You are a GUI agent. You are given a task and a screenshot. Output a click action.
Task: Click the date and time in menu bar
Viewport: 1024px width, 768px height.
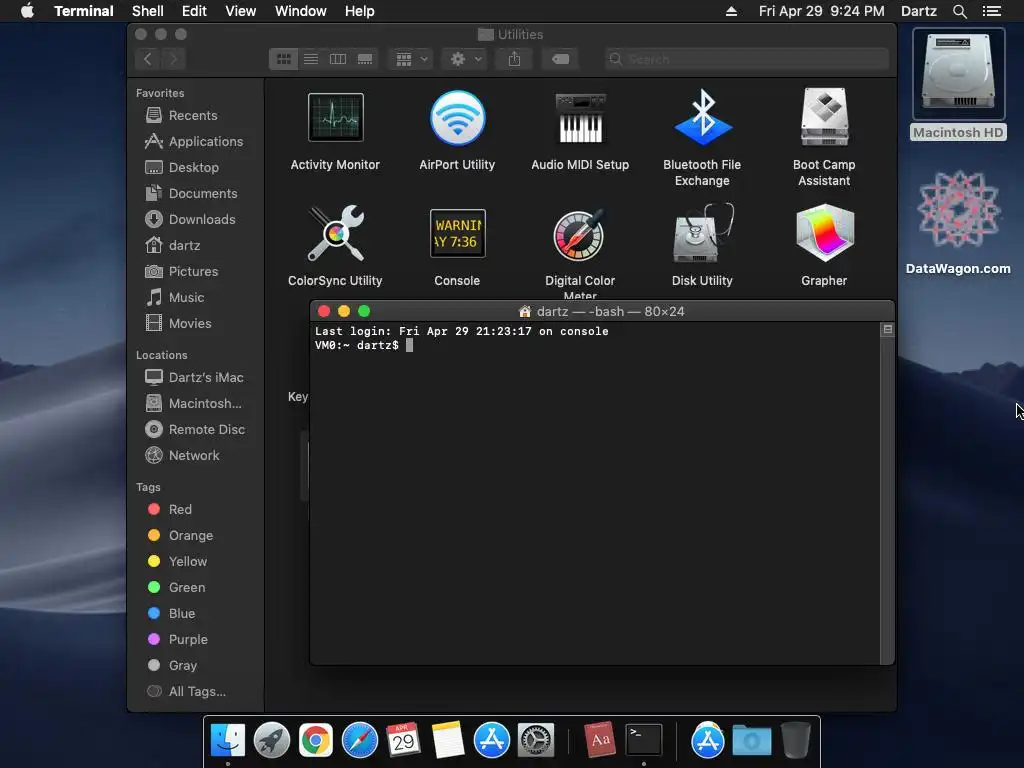pos(822,11)
